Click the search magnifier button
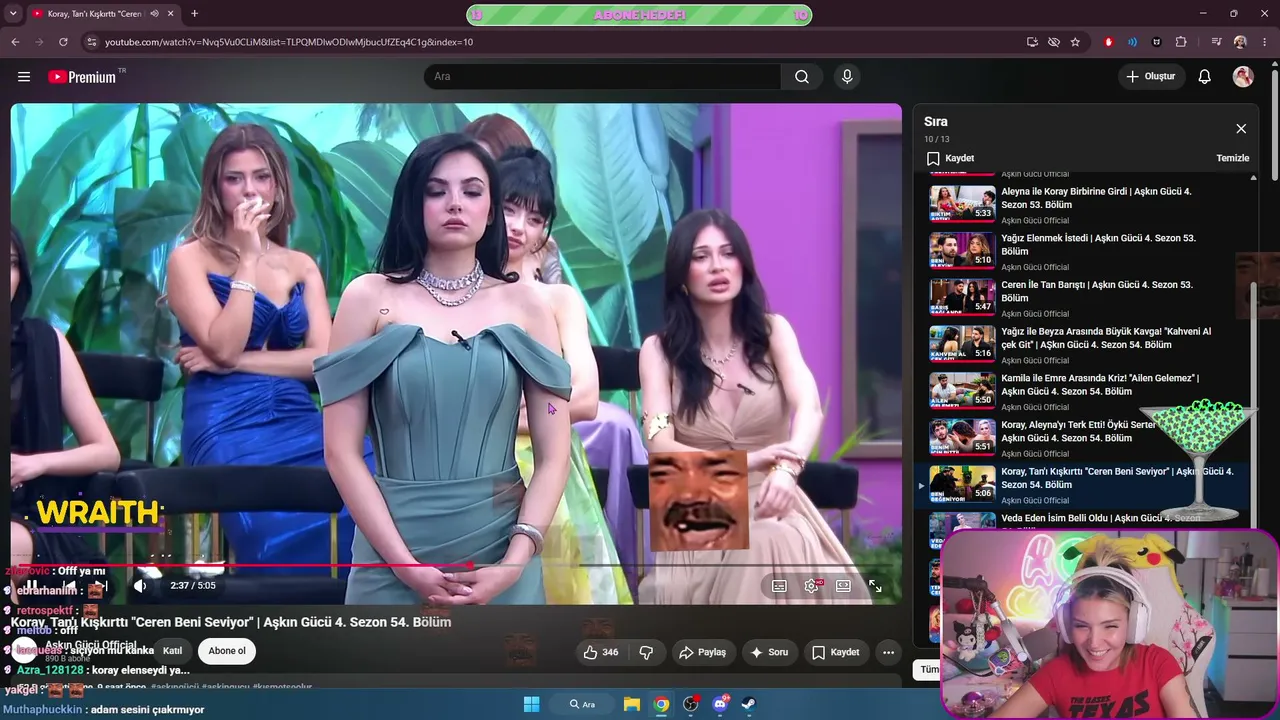This screenshot has height=720, width=1280. [x=802, y=77]
